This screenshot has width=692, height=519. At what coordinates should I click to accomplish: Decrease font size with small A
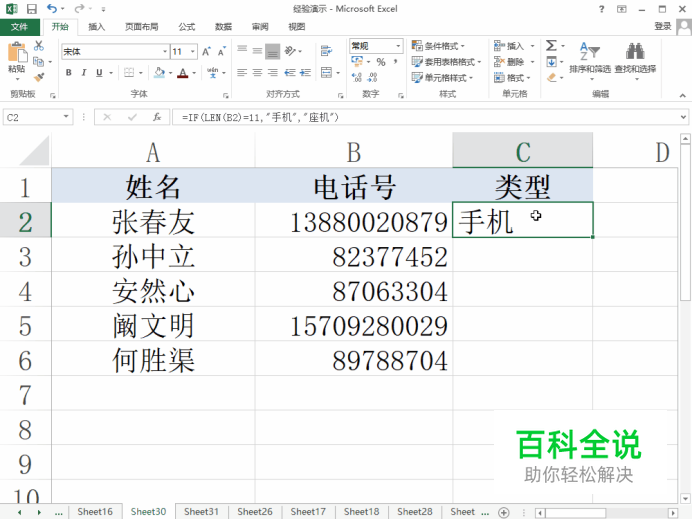[222, 52]
